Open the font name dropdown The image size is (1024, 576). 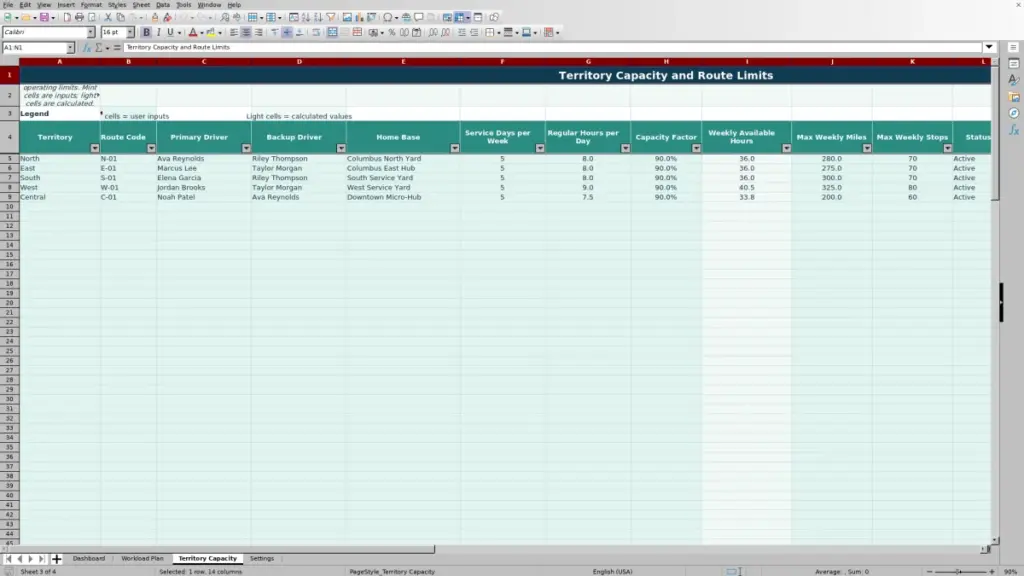tap(91, 32)
